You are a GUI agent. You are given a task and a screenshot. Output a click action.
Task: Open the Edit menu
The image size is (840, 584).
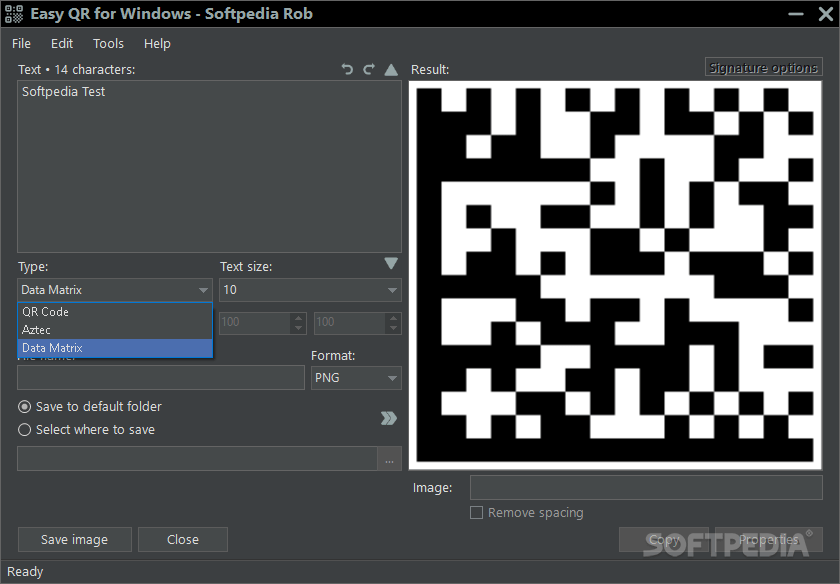coord(62,43)
